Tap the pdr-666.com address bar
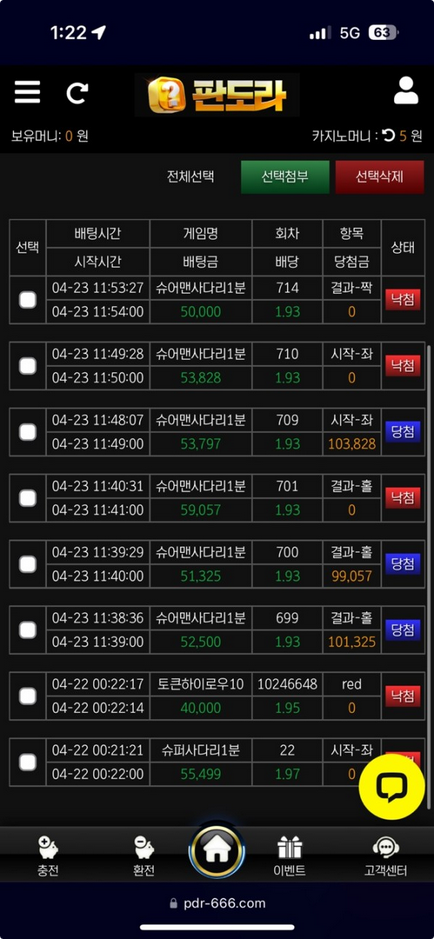This screenshot has height=939, width=434. coord(217,903)
